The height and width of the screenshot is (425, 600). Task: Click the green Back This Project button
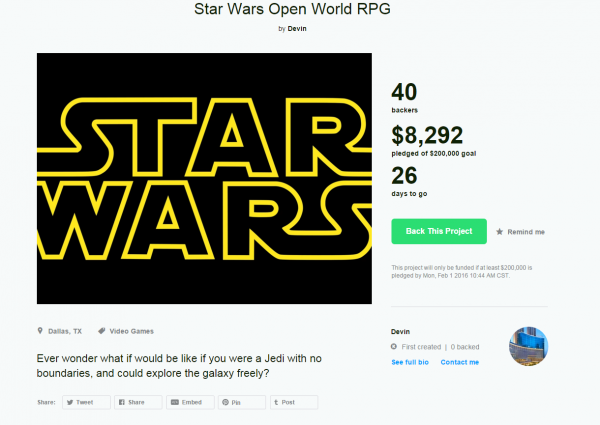coord(439,231)
